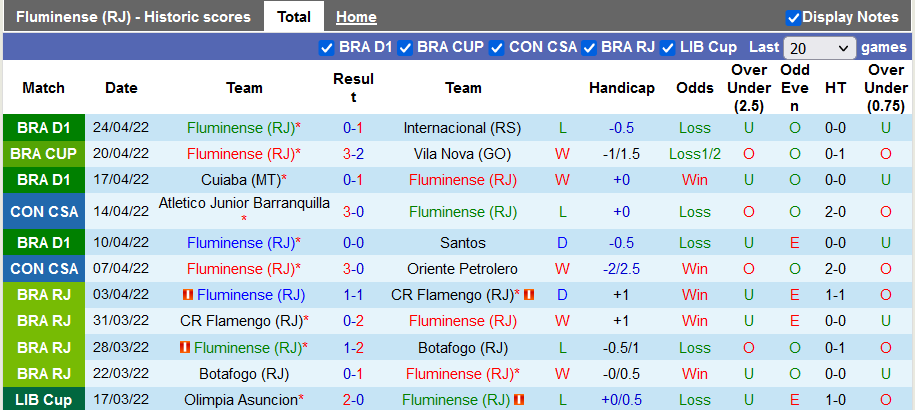Click red card icon after Fluminense on 17/03/22
This screenshot has height=410, width=915.
pyautogui.click(x=519, y=400)
